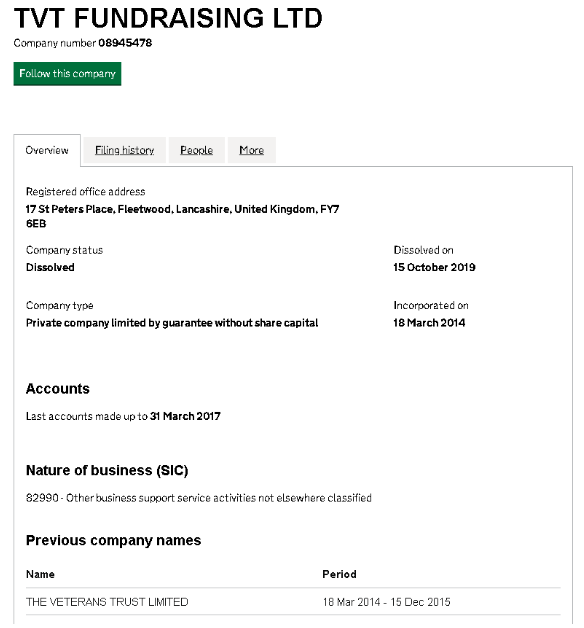Image resolution: width=584 pixels, height=628 pixels.
Task: Click the Dissolved company status value
Action: pos(50,267)
